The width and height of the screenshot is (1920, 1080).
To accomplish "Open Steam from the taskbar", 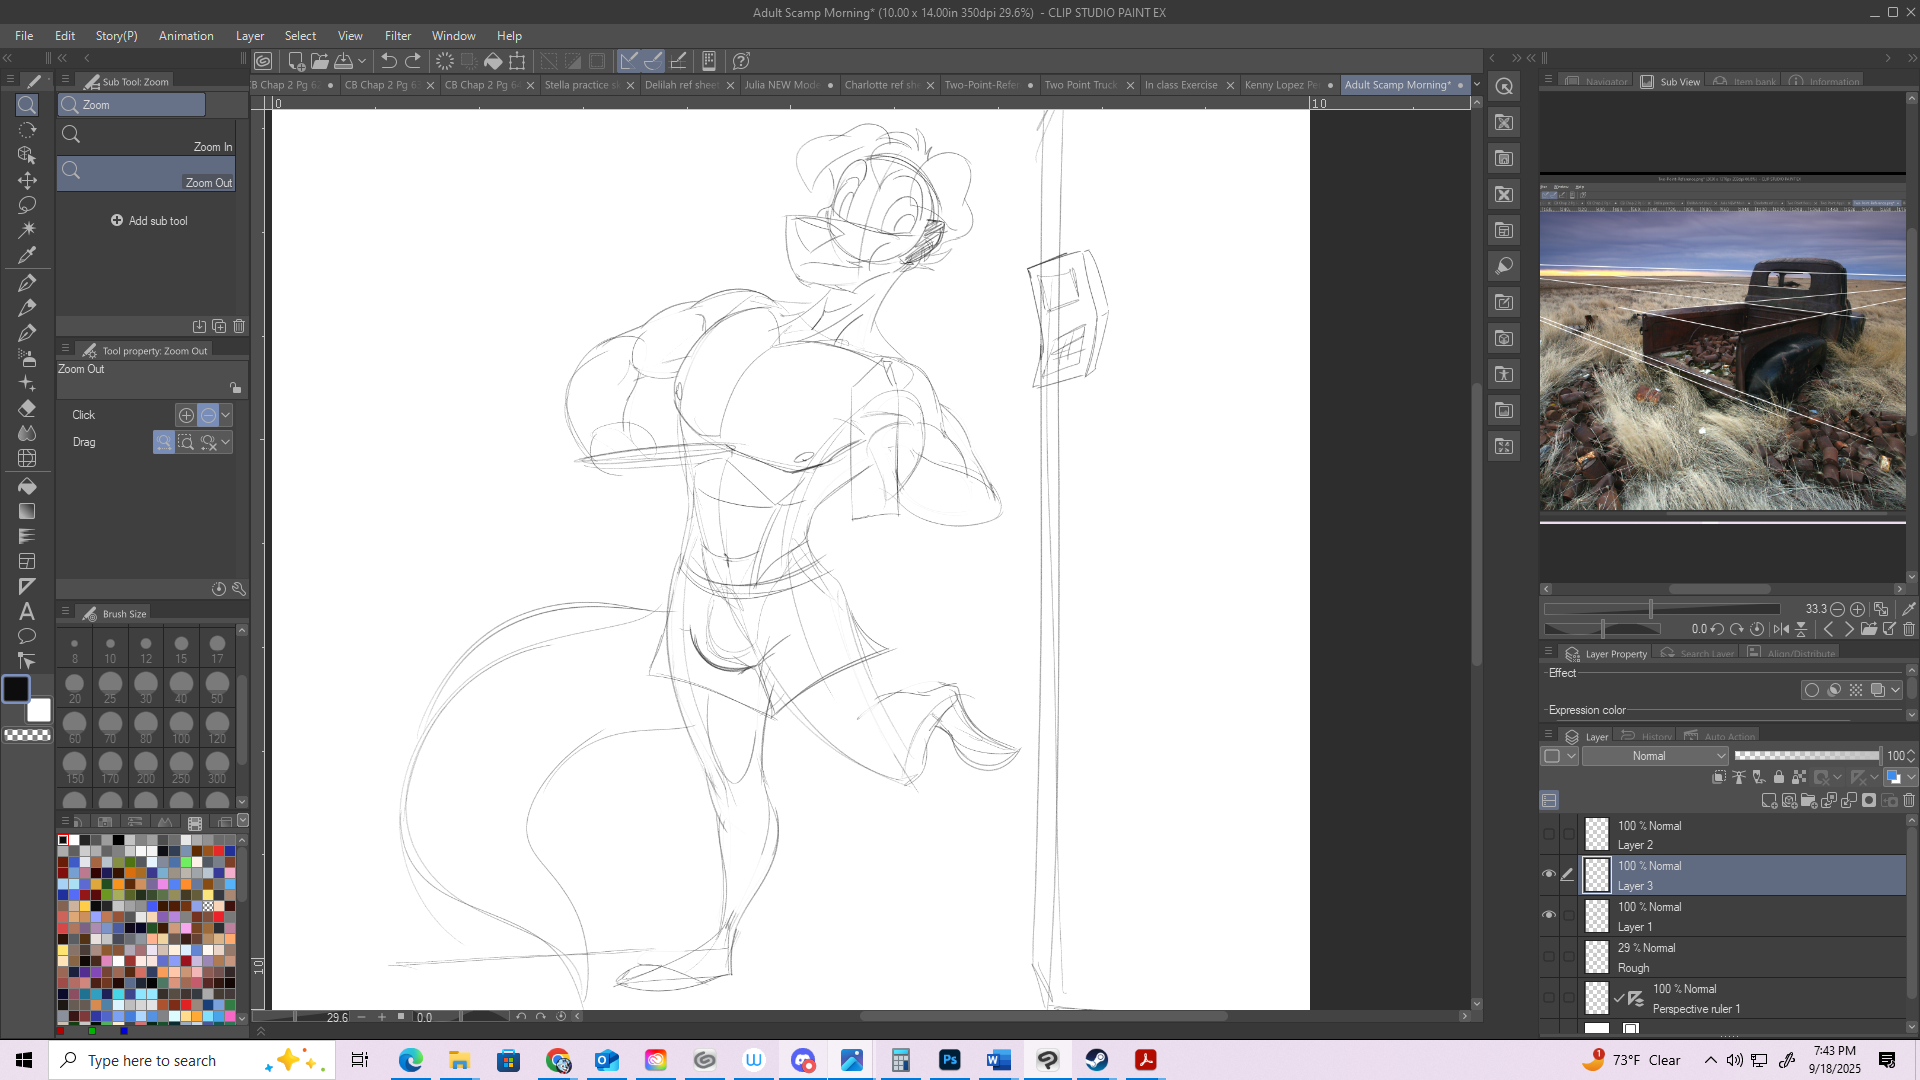I will pyautogui.click(x=1097, y=1060).
